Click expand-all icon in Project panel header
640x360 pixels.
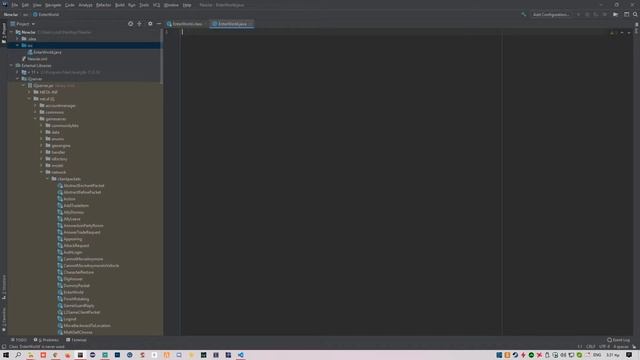(140, 24)
